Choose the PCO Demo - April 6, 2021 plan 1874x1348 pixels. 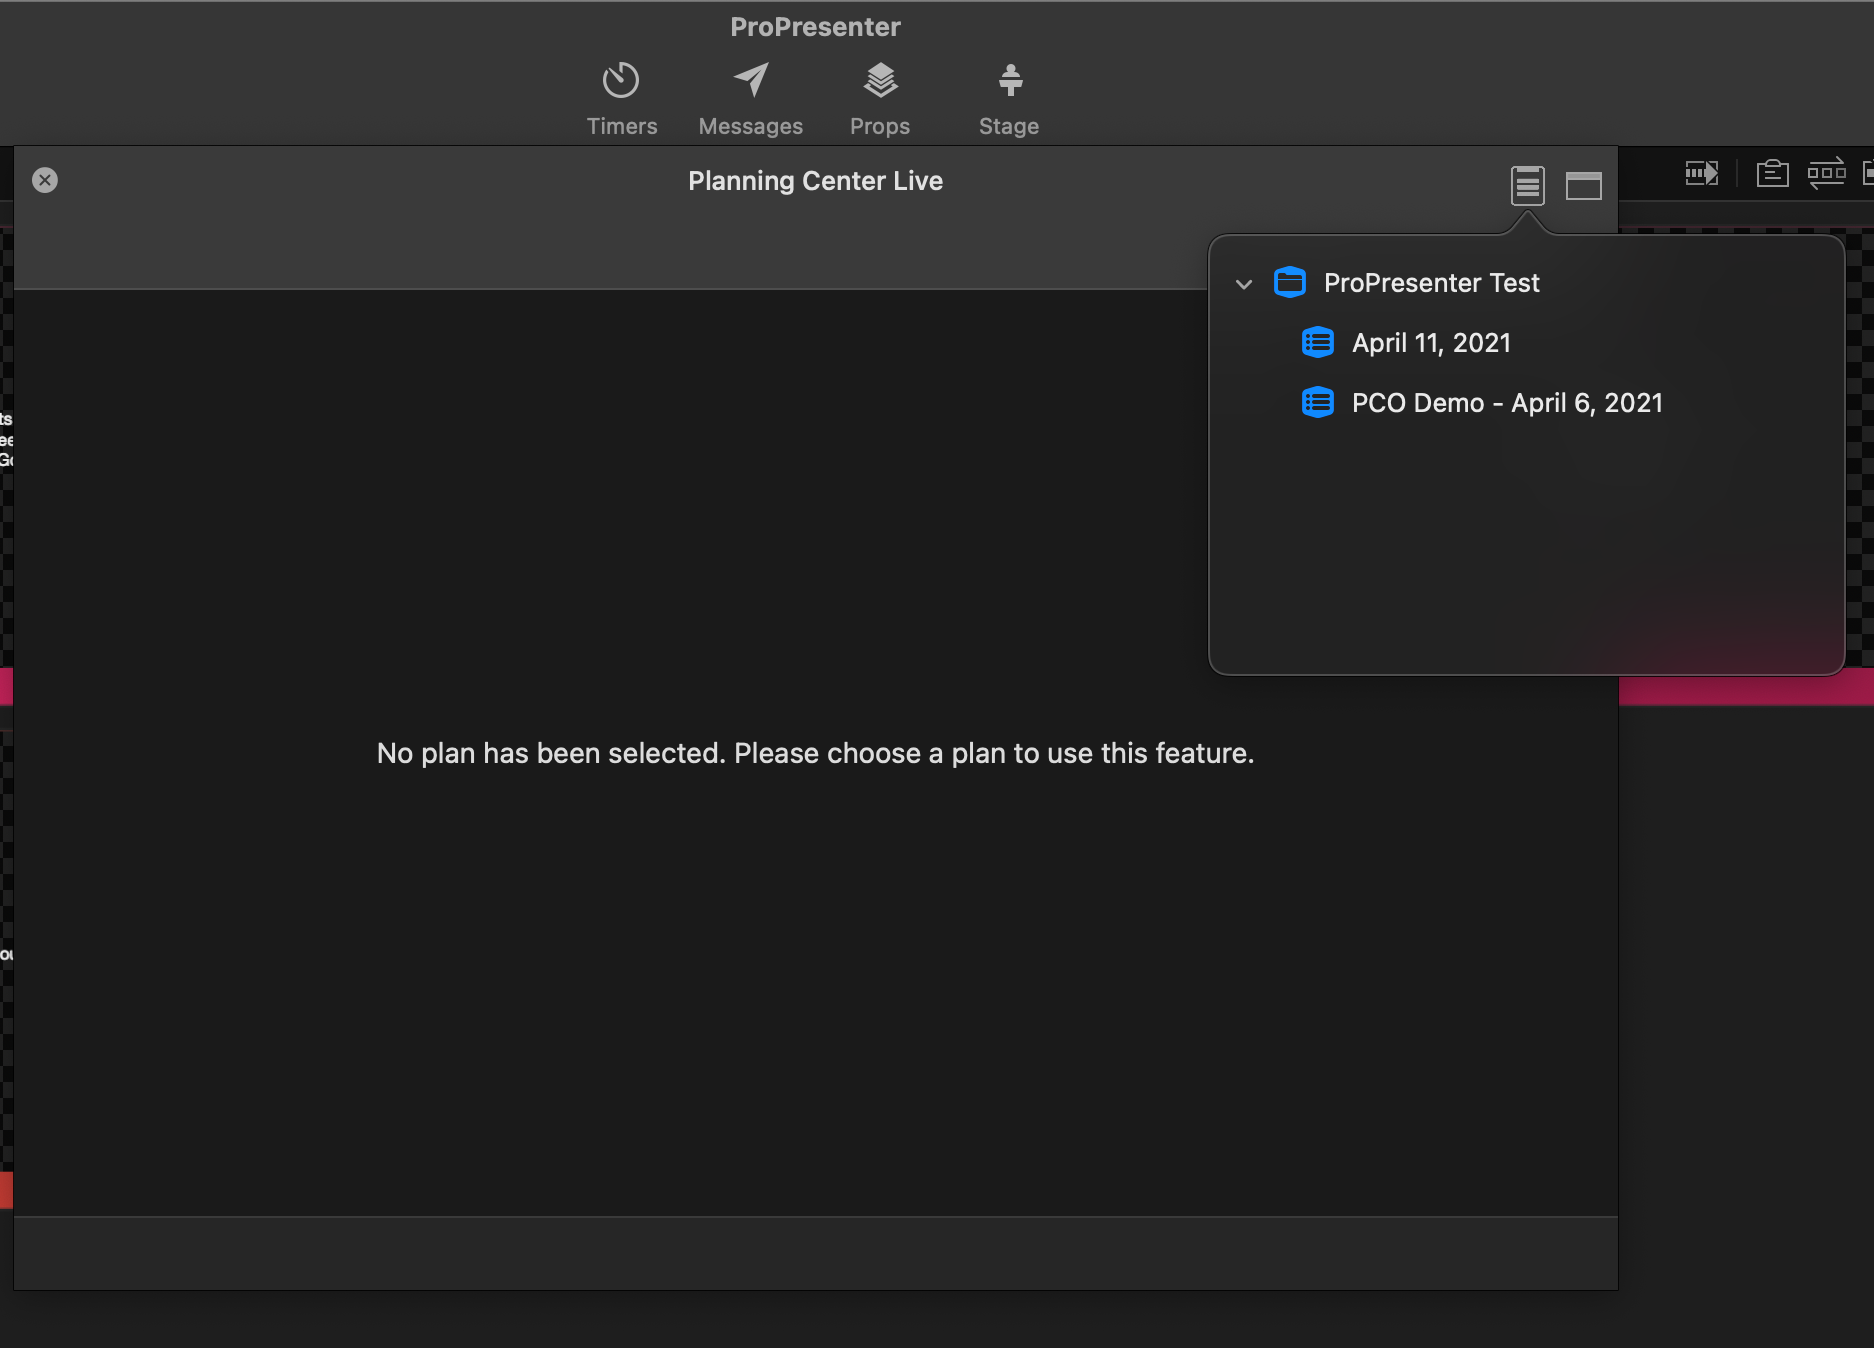1507,403
